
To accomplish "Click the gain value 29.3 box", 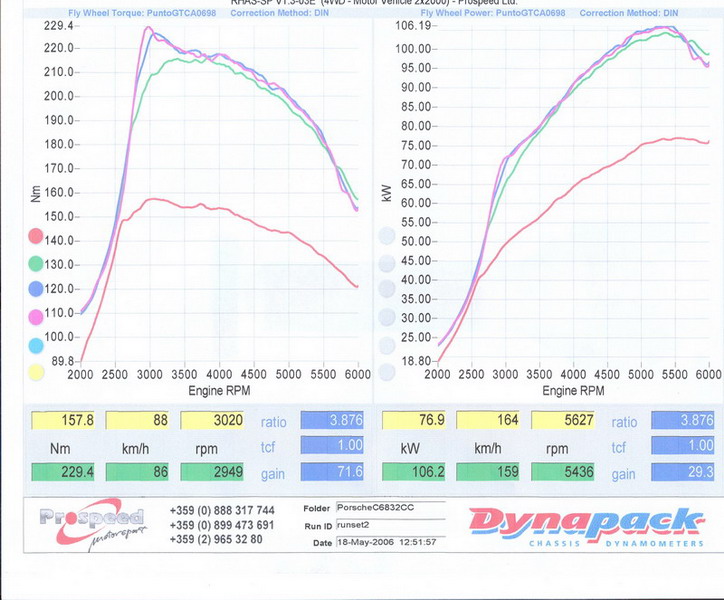I will [x=684, y=471].
